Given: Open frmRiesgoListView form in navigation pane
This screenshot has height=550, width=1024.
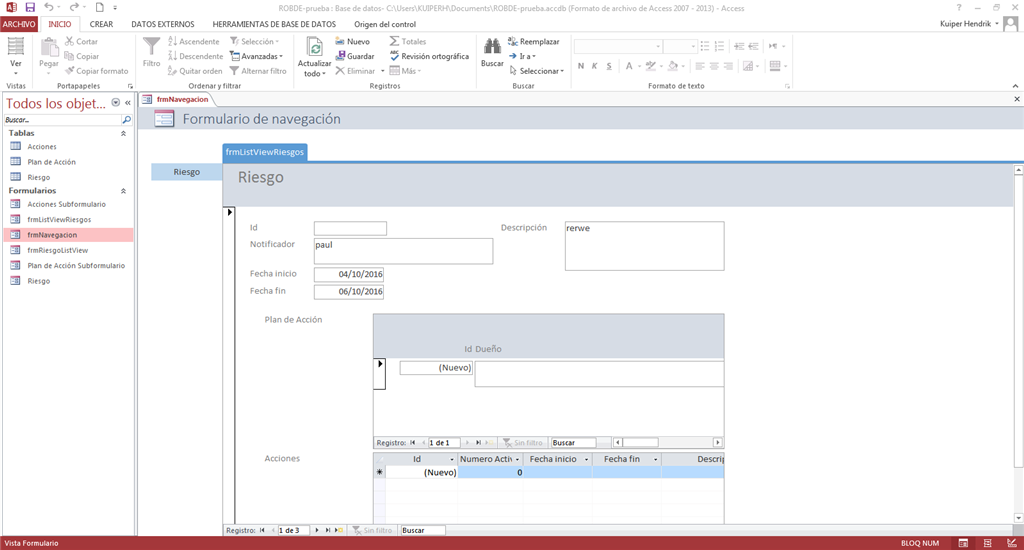Looking at the screenshot, I should (x=57, y=250).
